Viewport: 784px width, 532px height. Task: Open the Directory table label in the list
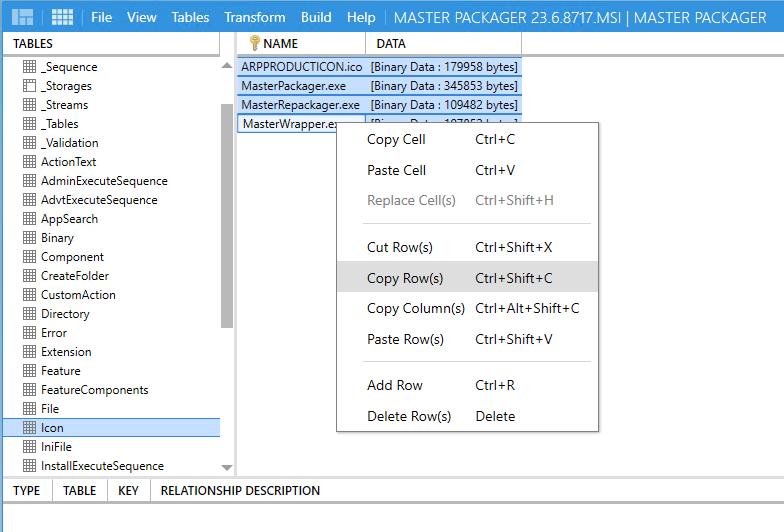coord(65,314)
